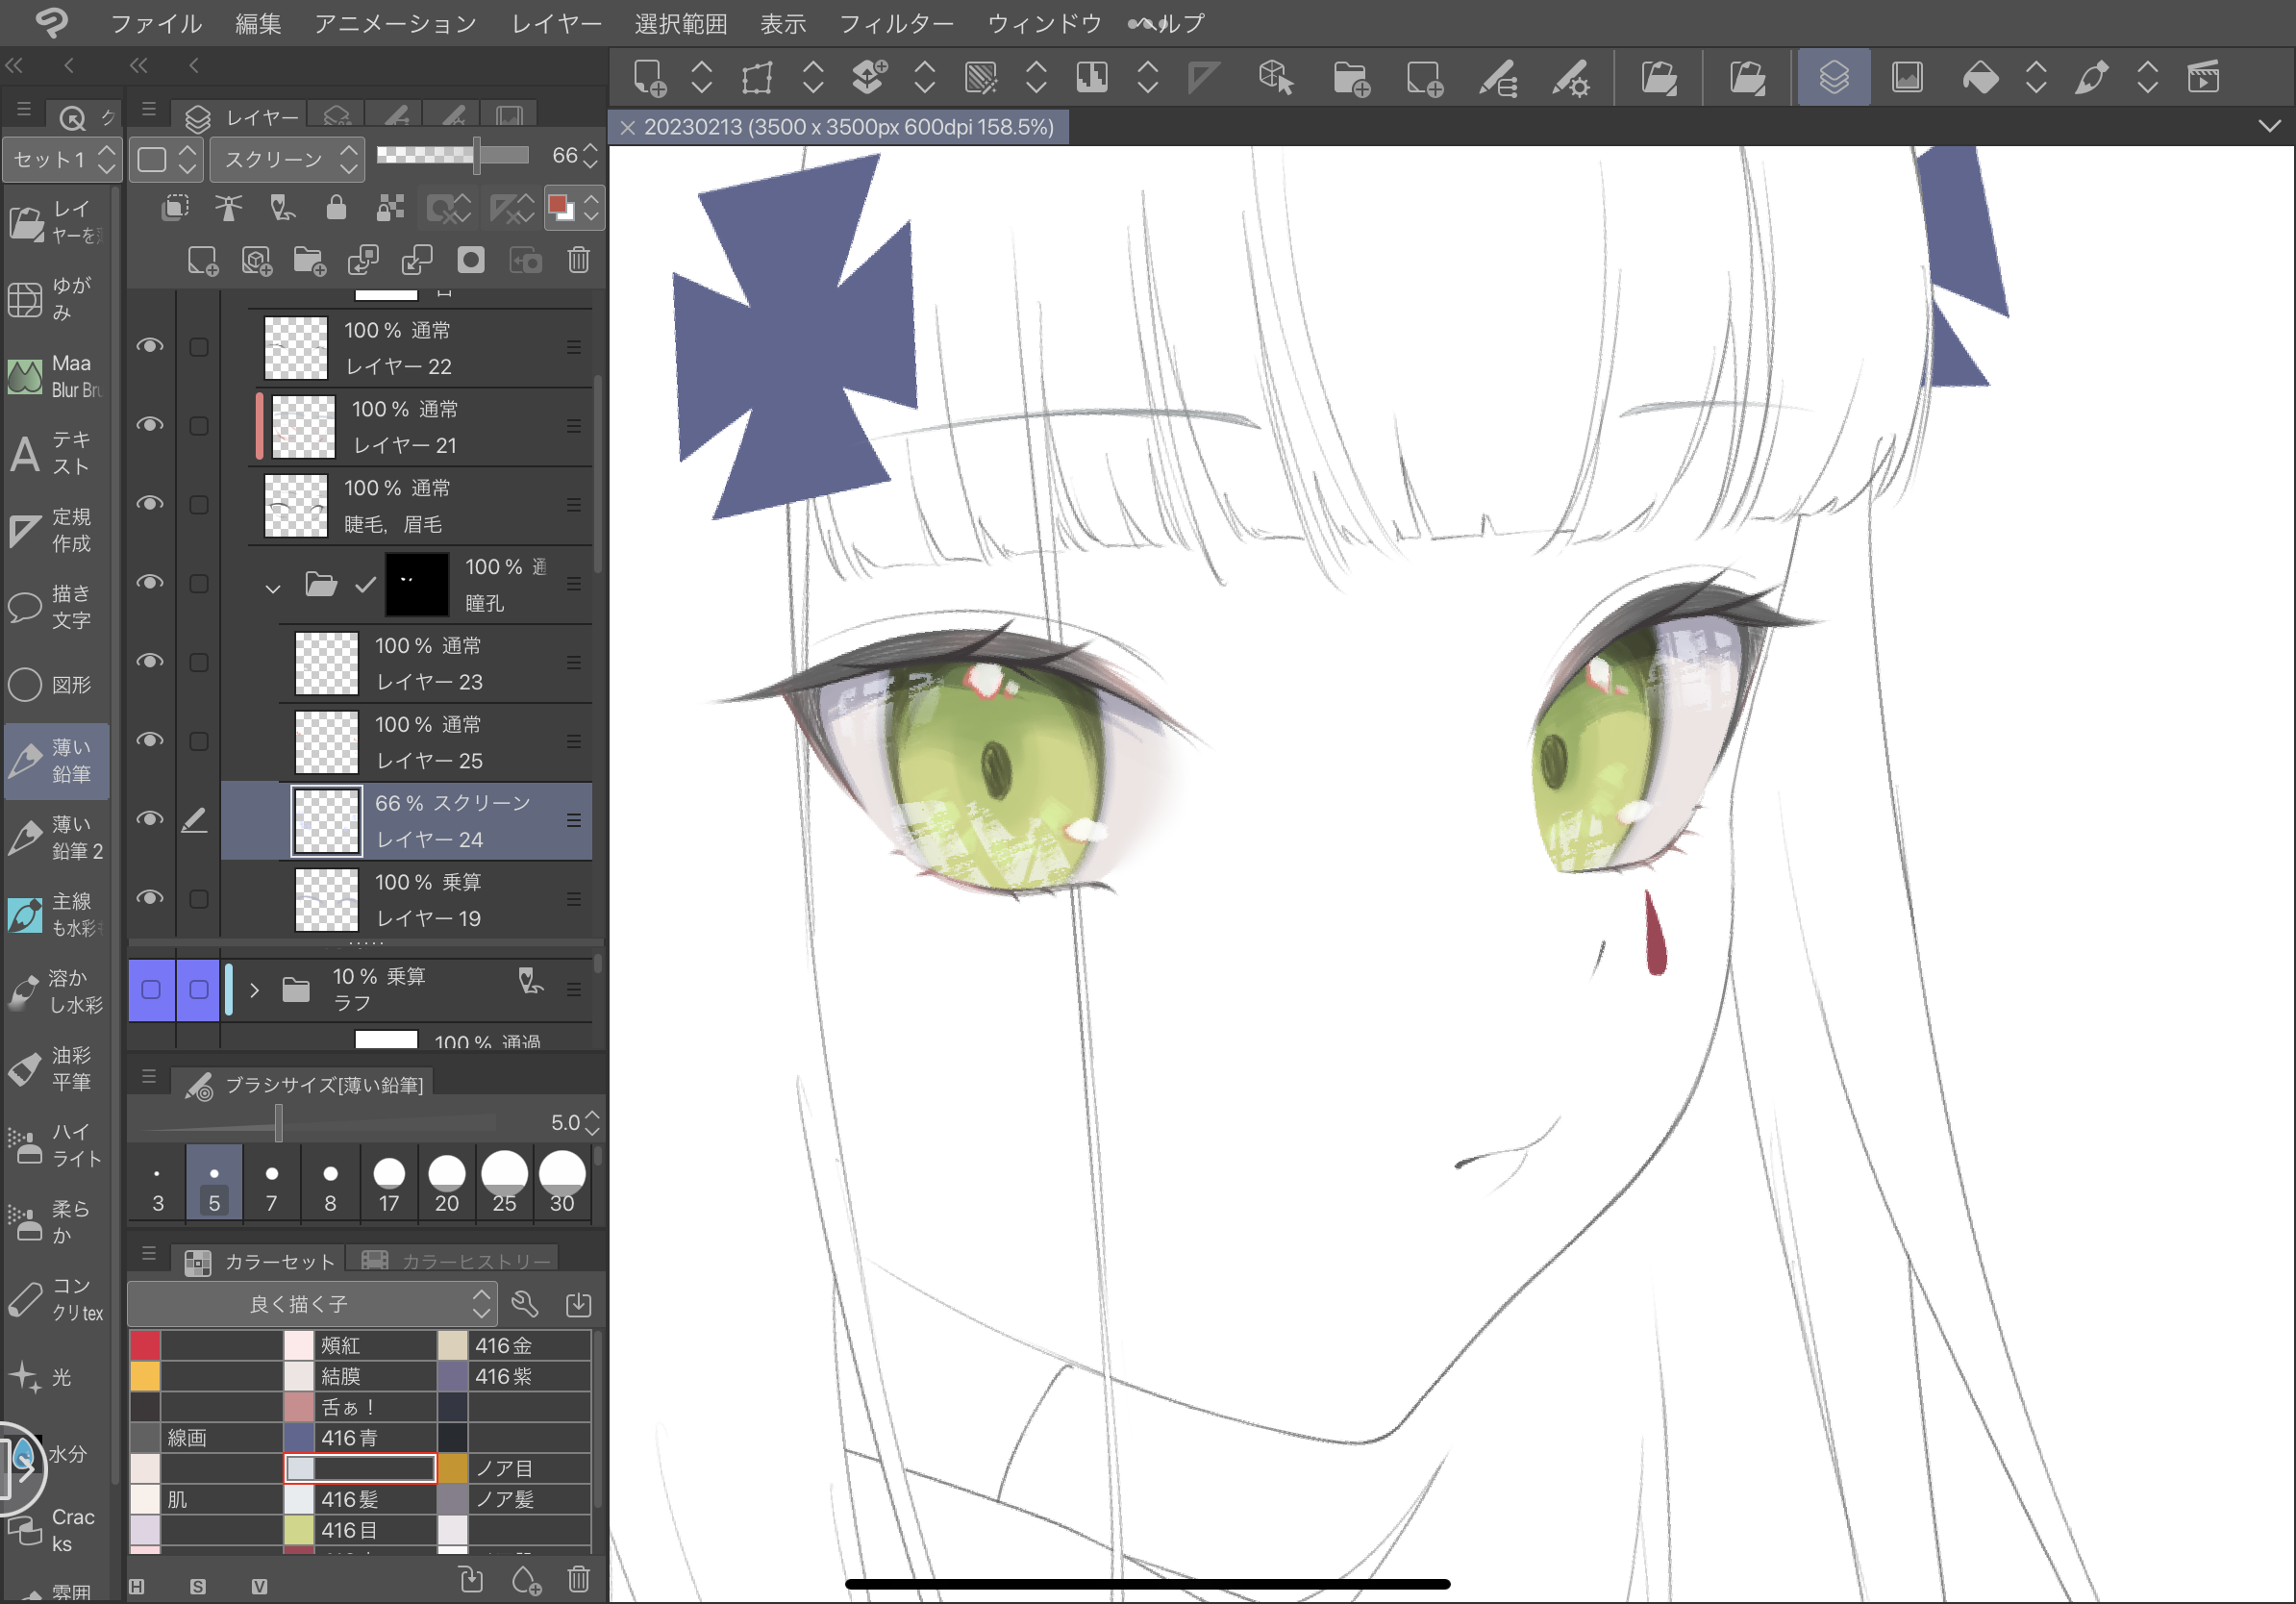Open the アニメーション menu
2296x1604 pixels.
[396, 23]
